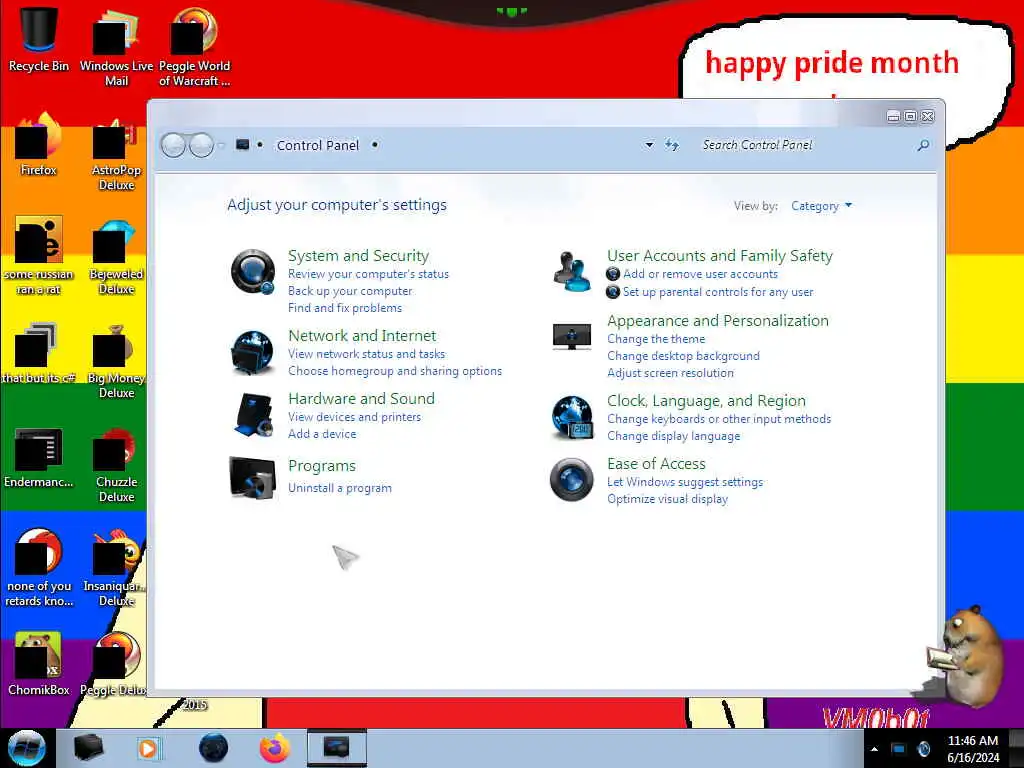Viewport: 1024px width, 768px height.
Task: Click Change desktop background link
Action: click(x=683, y=357)
